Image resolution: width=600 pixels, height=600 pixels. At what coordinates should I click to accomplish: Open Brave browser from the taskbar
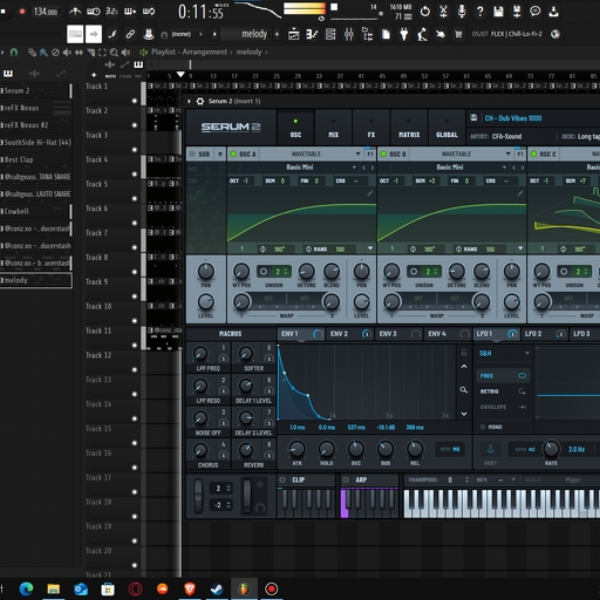coord(189,589)
